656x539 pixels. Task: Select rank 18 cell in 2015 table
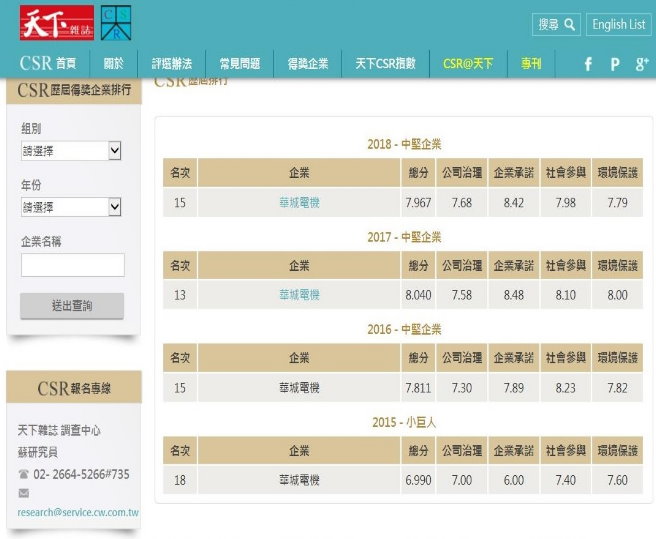tap(180, 480)
